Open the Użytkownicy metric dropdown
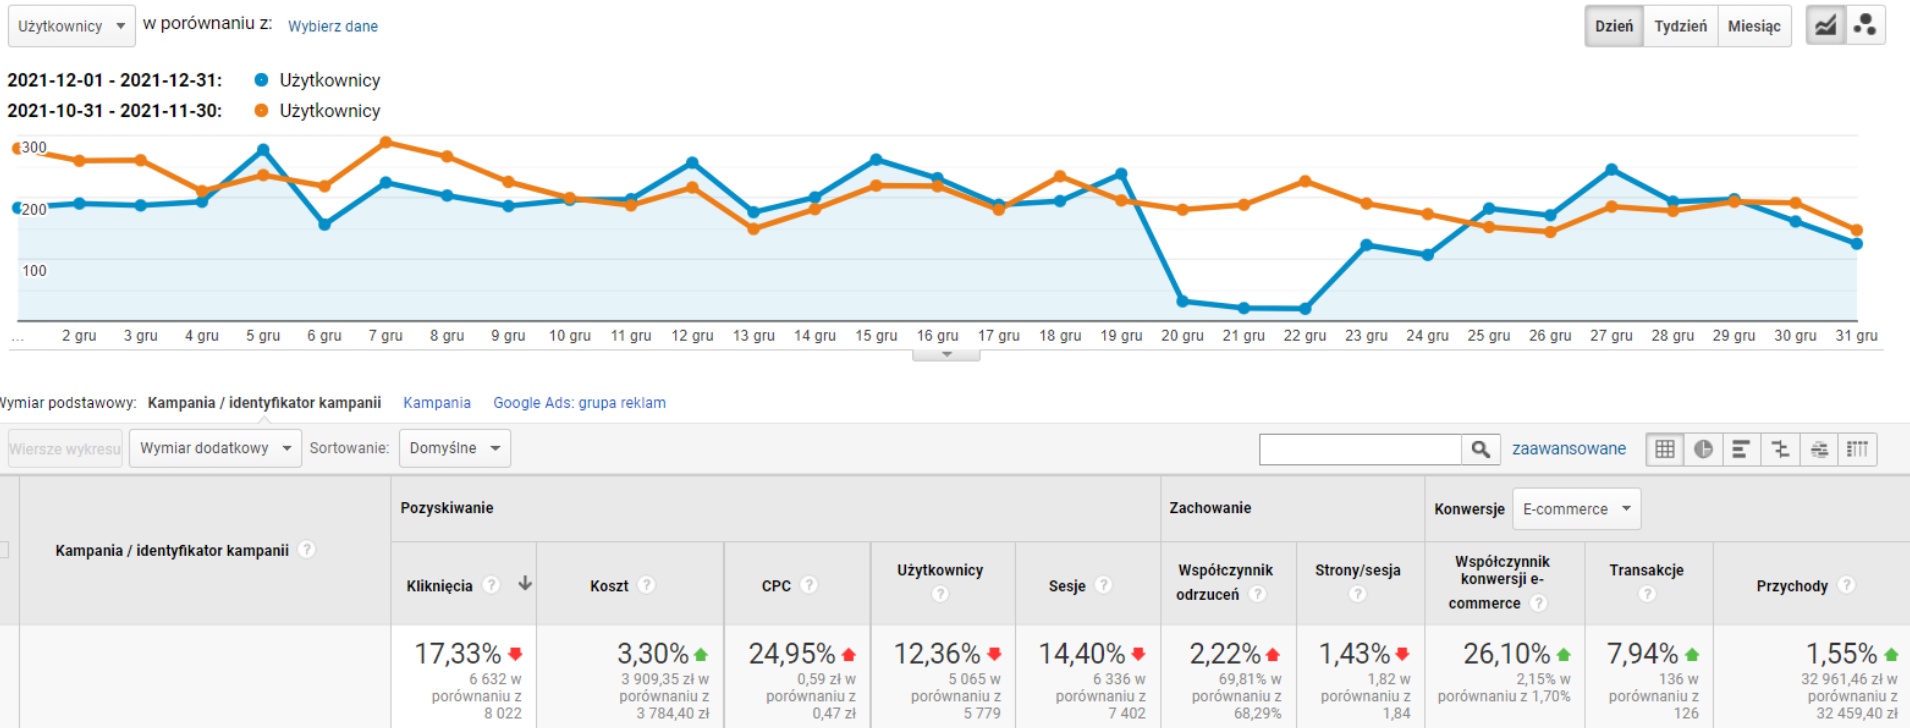Viewport: 1910px width, 728px height. (x=71, y=26)
